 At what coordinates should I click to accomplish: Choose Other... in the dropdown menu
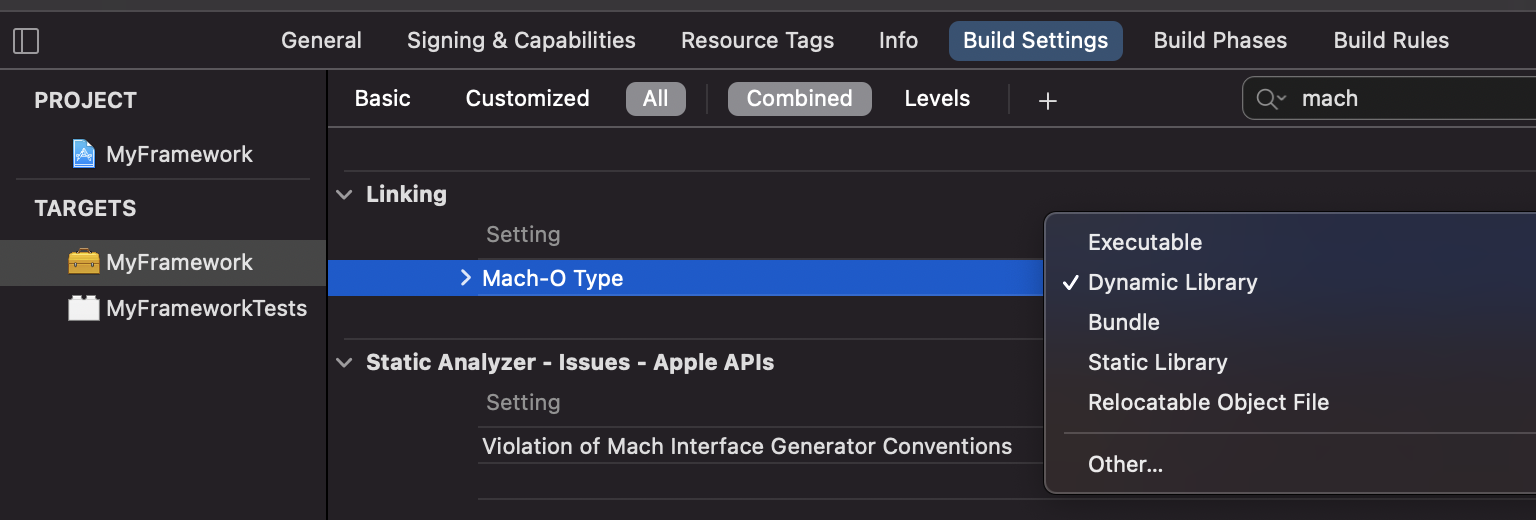click(x=1125, y=464)
